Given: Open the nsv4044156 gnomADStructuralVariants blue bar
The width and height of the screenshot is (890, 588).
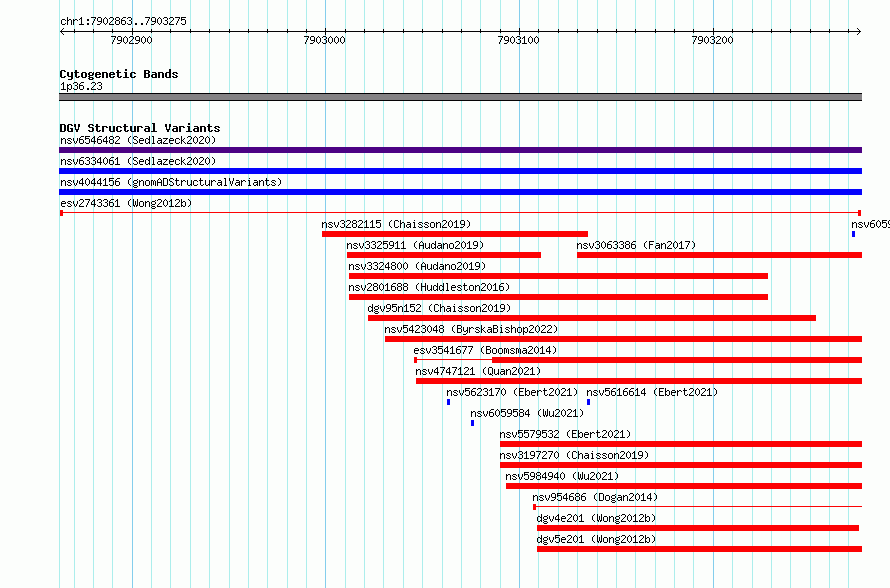Looking at the screenshot, I should click(460, 192).
